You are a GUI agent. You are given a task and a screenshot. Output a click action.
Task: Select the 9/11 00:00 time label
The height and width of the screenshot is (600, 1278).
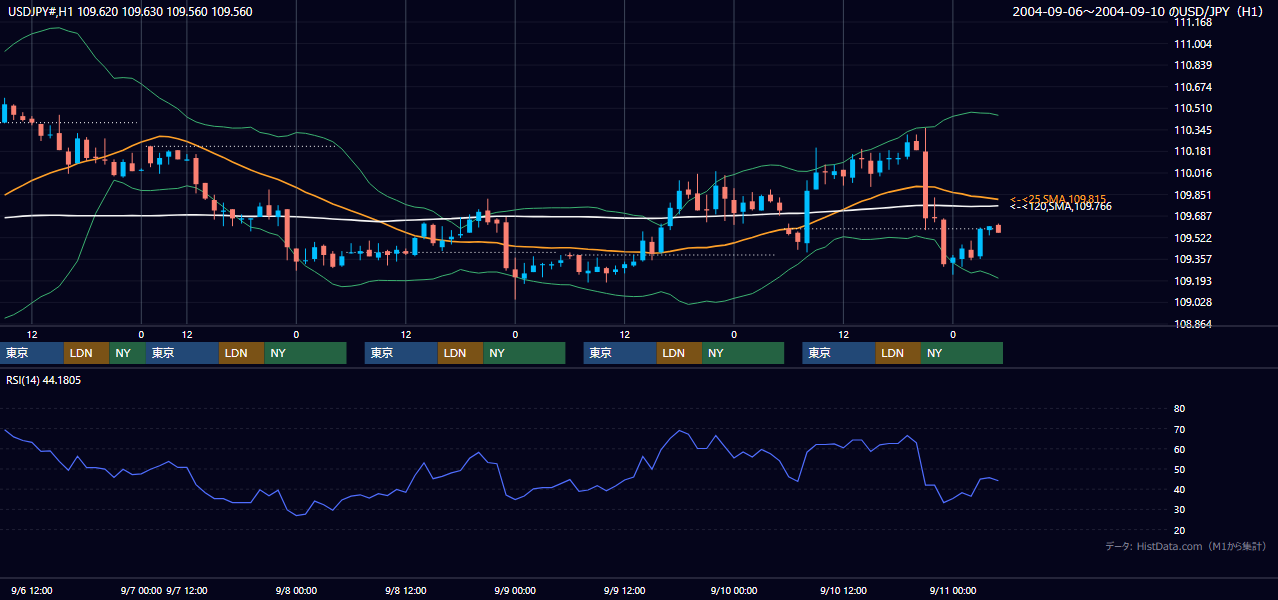click(953, 591)
